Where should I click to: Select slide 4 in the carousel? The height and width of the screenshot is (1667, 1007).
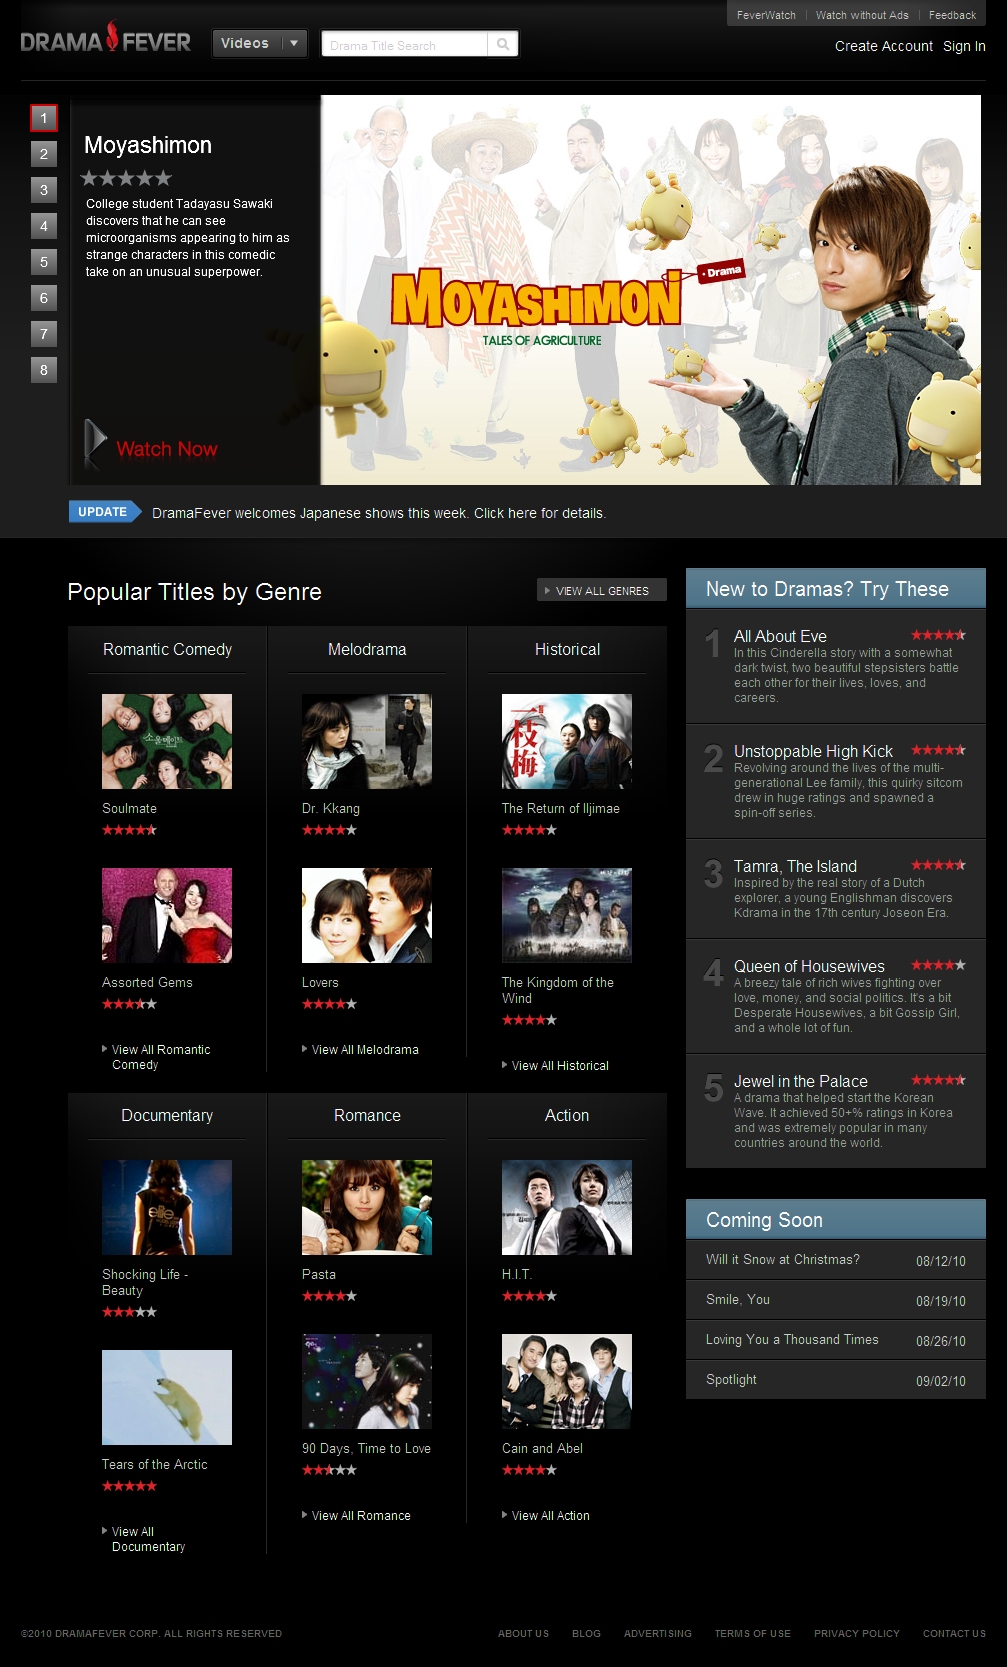click(x=44, y=226)
